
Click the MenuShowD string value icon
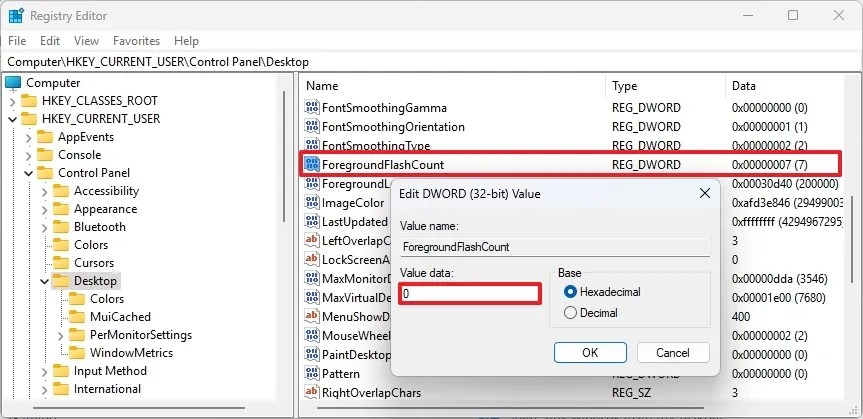(312, 316)
